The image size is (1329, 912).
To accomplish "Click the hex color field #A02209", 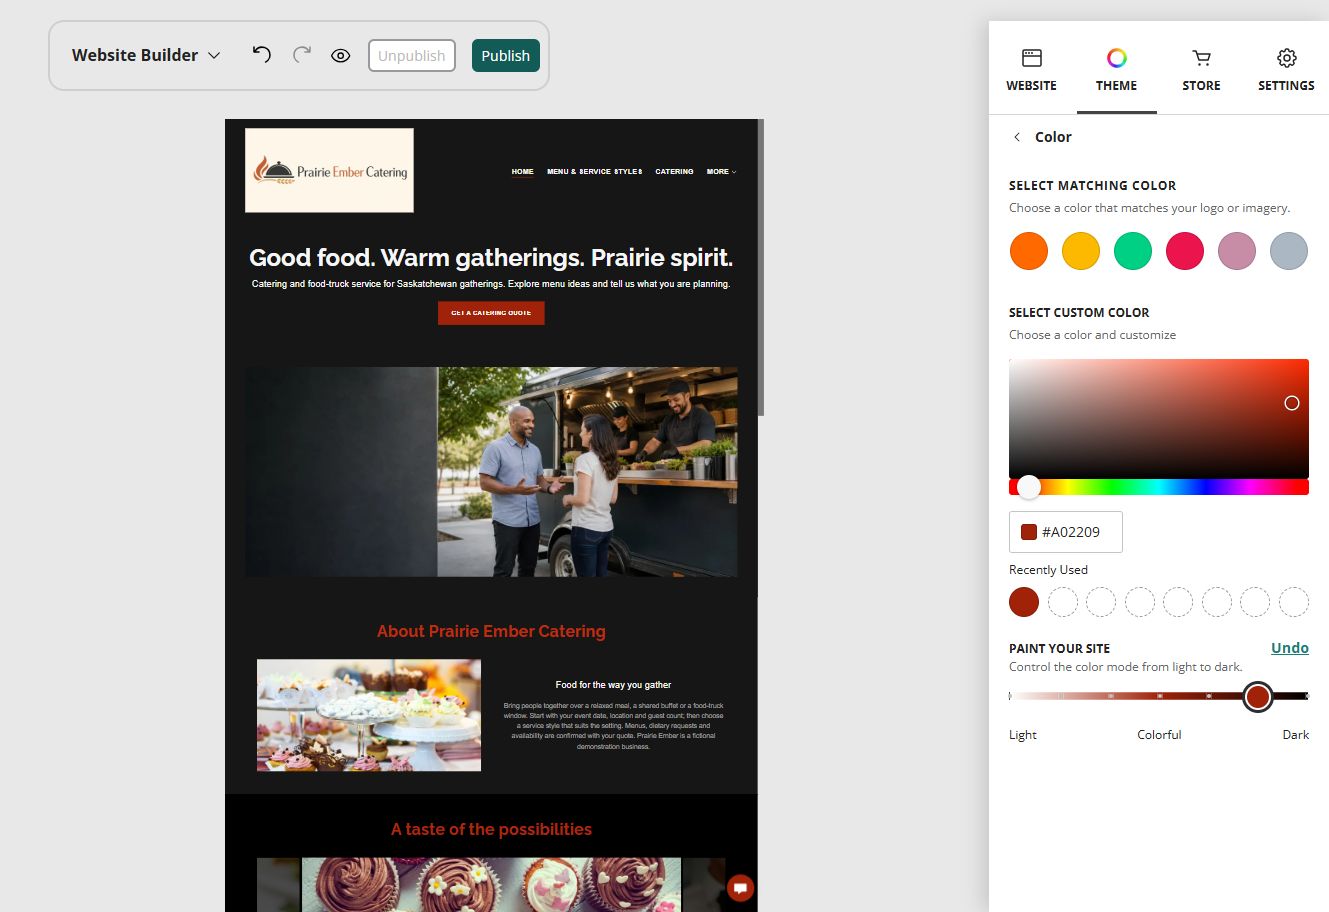I will click(x=1066, y=532).
